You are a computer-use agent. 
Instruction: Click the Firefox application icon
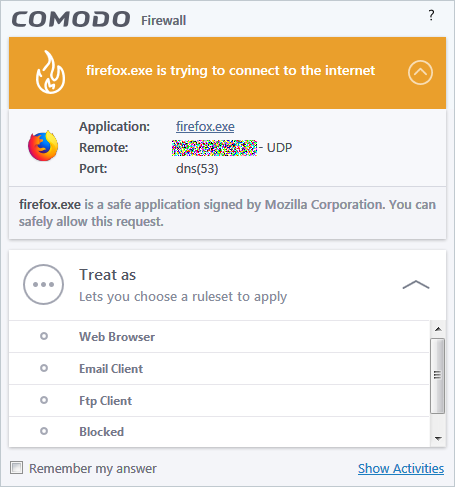[x=43, y=146]
